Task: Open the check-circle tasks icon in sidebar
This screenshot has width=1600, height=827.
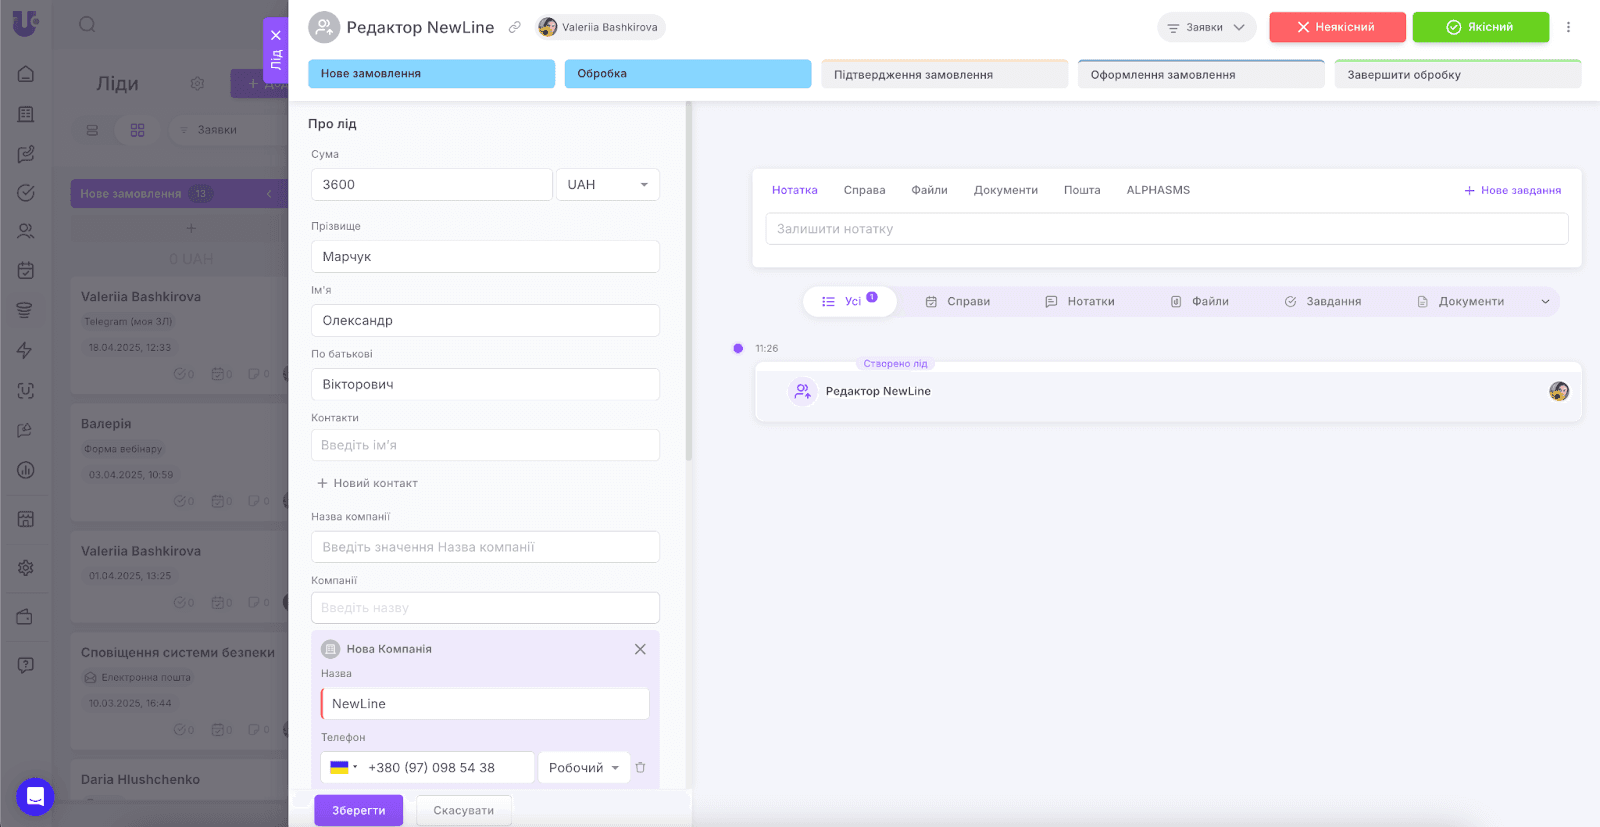Action: pos(26,192)
